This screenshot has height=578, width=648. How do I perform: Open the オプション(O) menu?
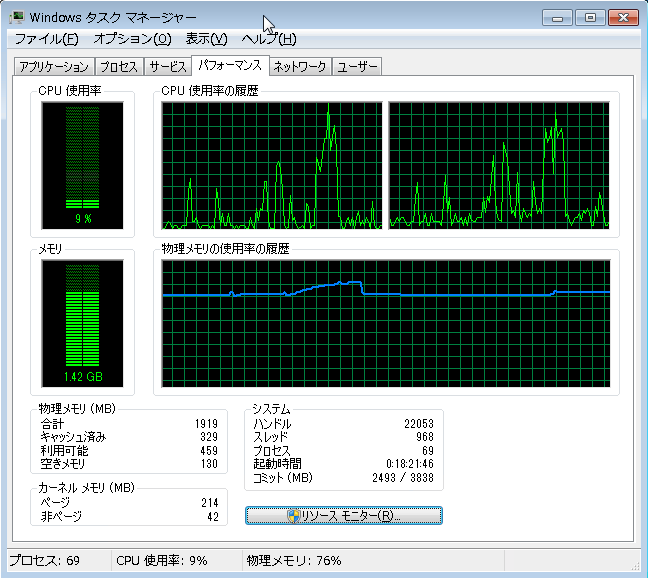pyautogui.click(x=132, y=39)
